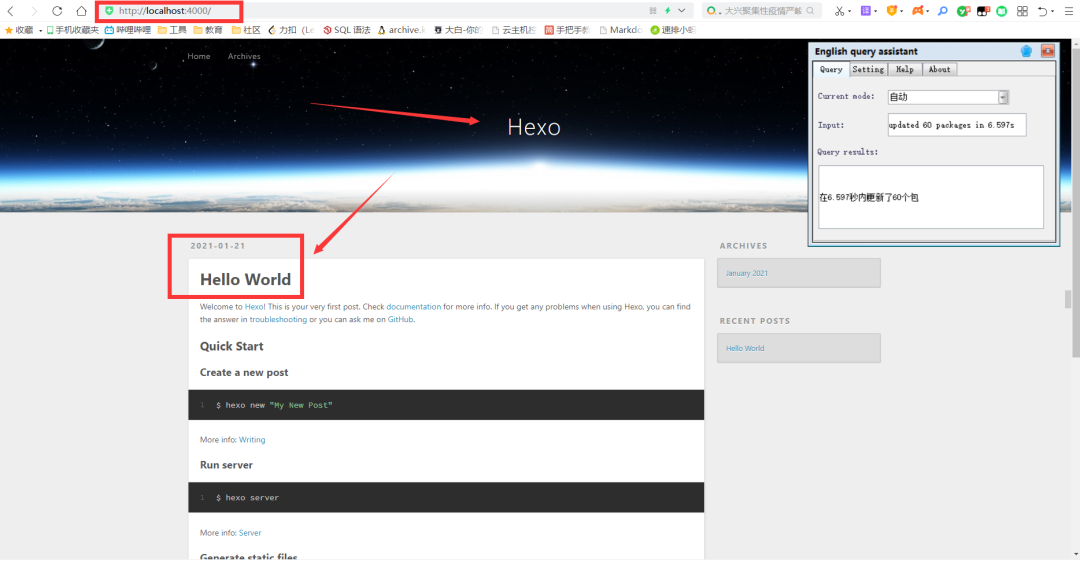Viewport: 1080px width, 561px height.
Task: Open the 收藏 favorites star bookmark
Action: [x=19, y=30]
